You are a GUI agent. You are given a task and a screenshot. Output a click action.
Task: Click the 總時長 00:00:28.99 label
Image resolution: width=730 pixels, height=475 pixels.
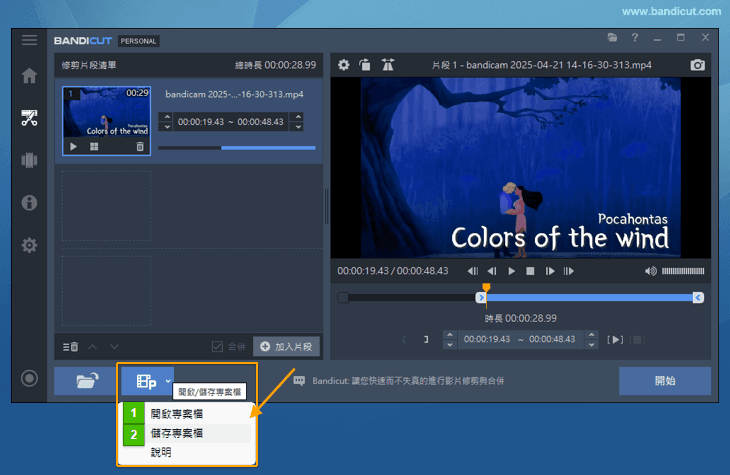pos(276,65)
